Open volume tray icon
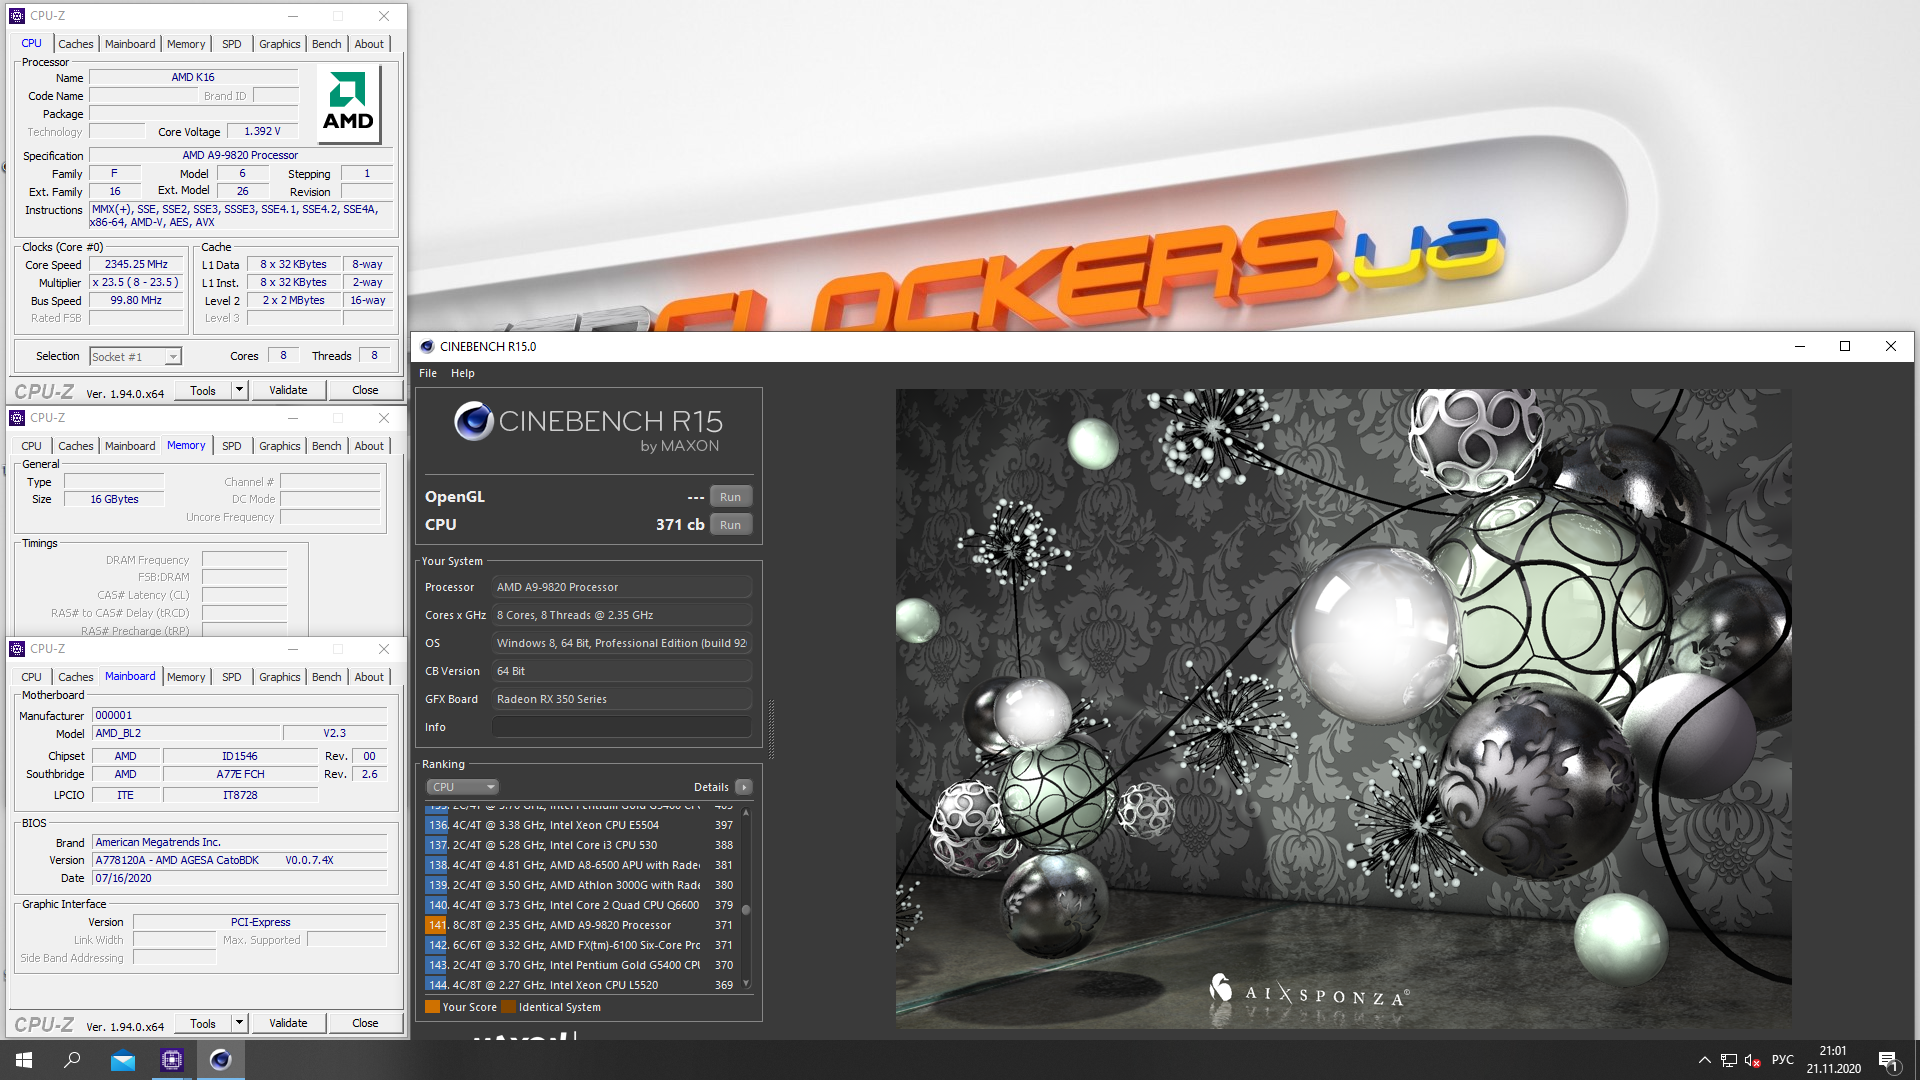The width and height of the screenshot is (1920, 1080). point(1752,1060)
